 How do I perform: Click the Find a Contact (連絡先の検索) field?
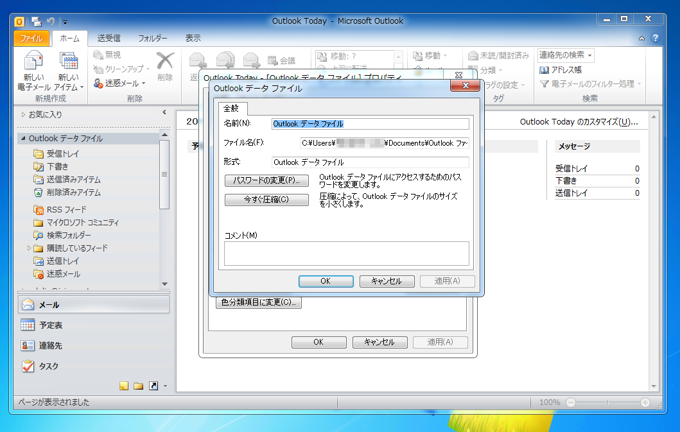pyautogui.click(x=566, y=55)
